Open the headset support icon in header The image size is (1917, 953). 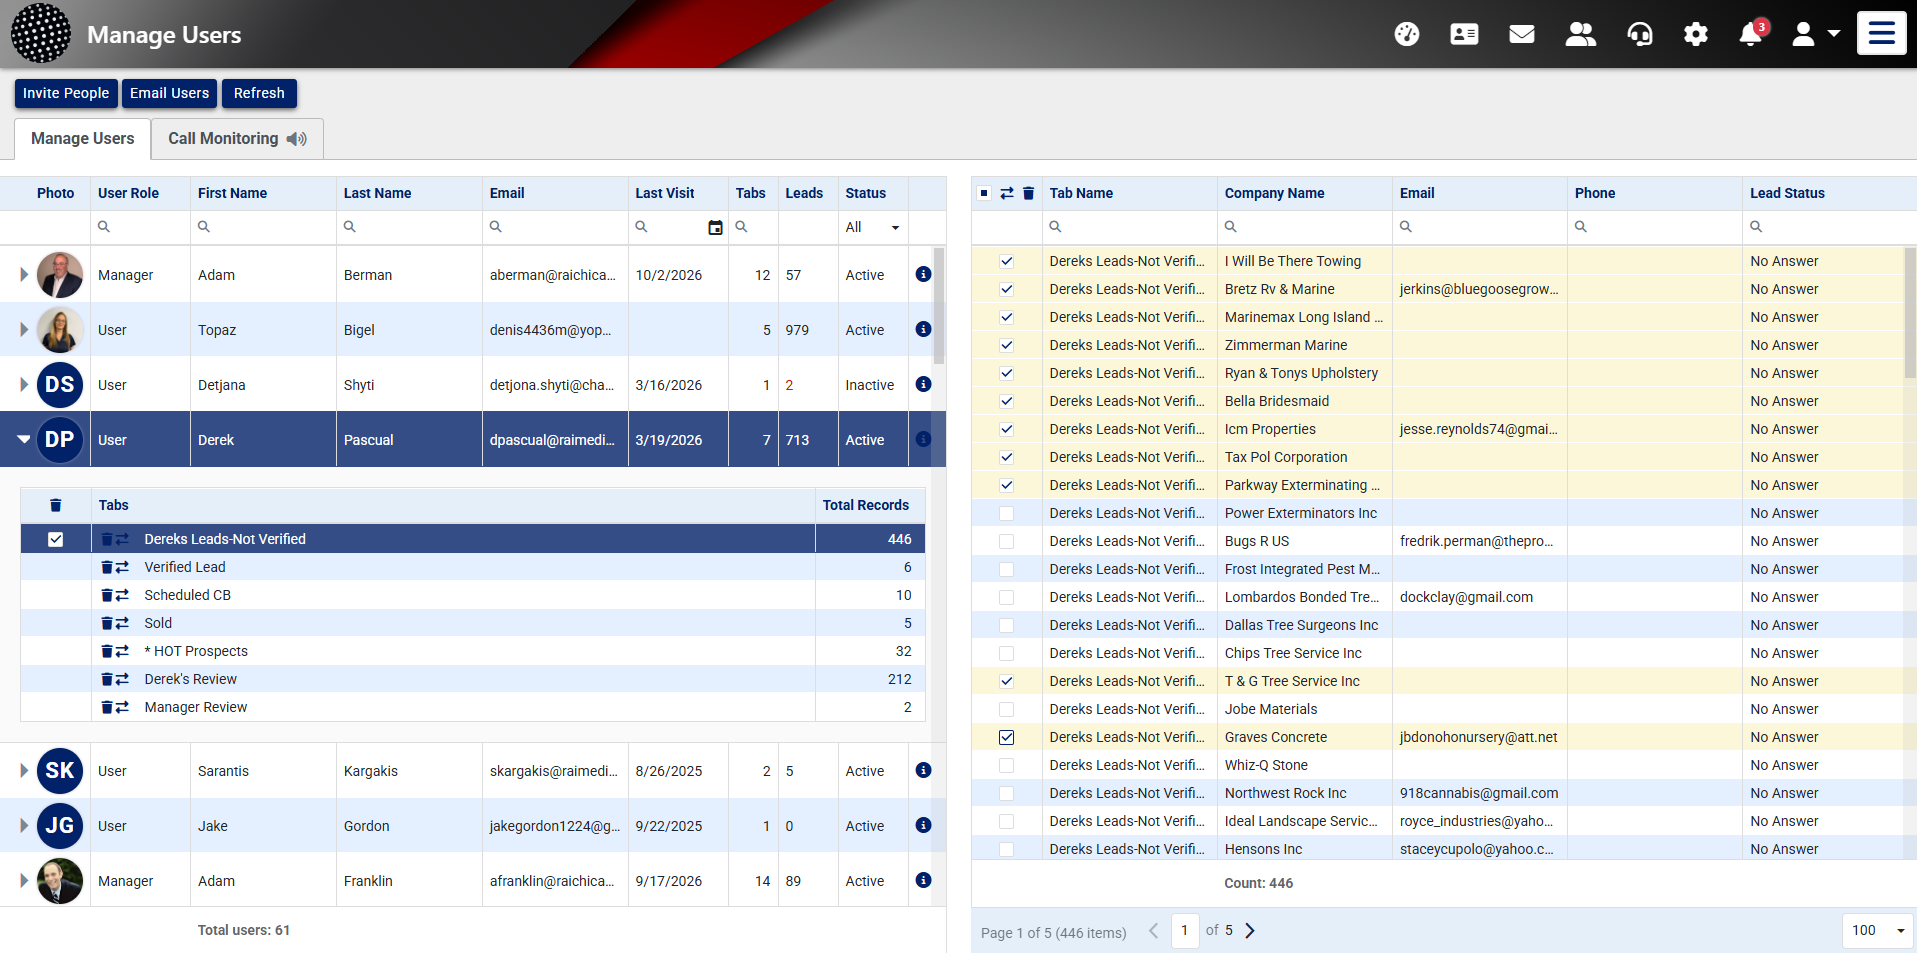(x=1640, y=34)
